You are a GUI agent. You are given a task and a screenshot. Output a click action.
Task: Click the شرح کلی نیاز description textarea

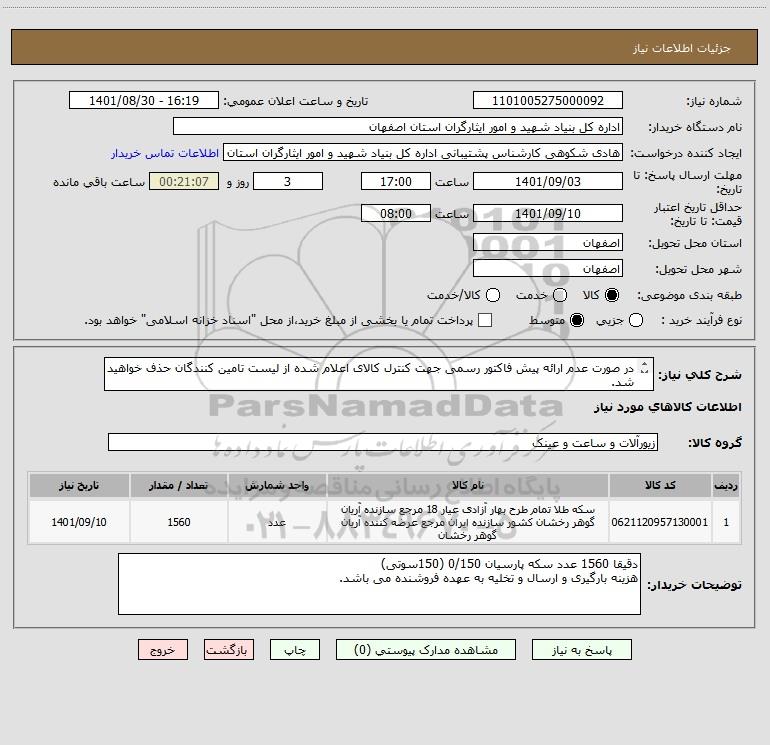(379, 374)
